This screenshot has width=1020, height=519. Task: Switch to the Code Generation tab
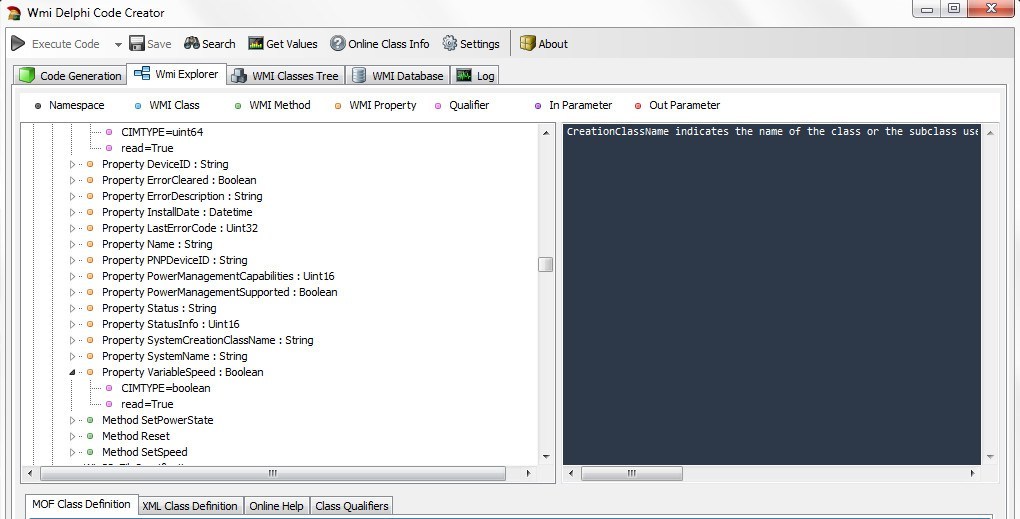(70, 75)
